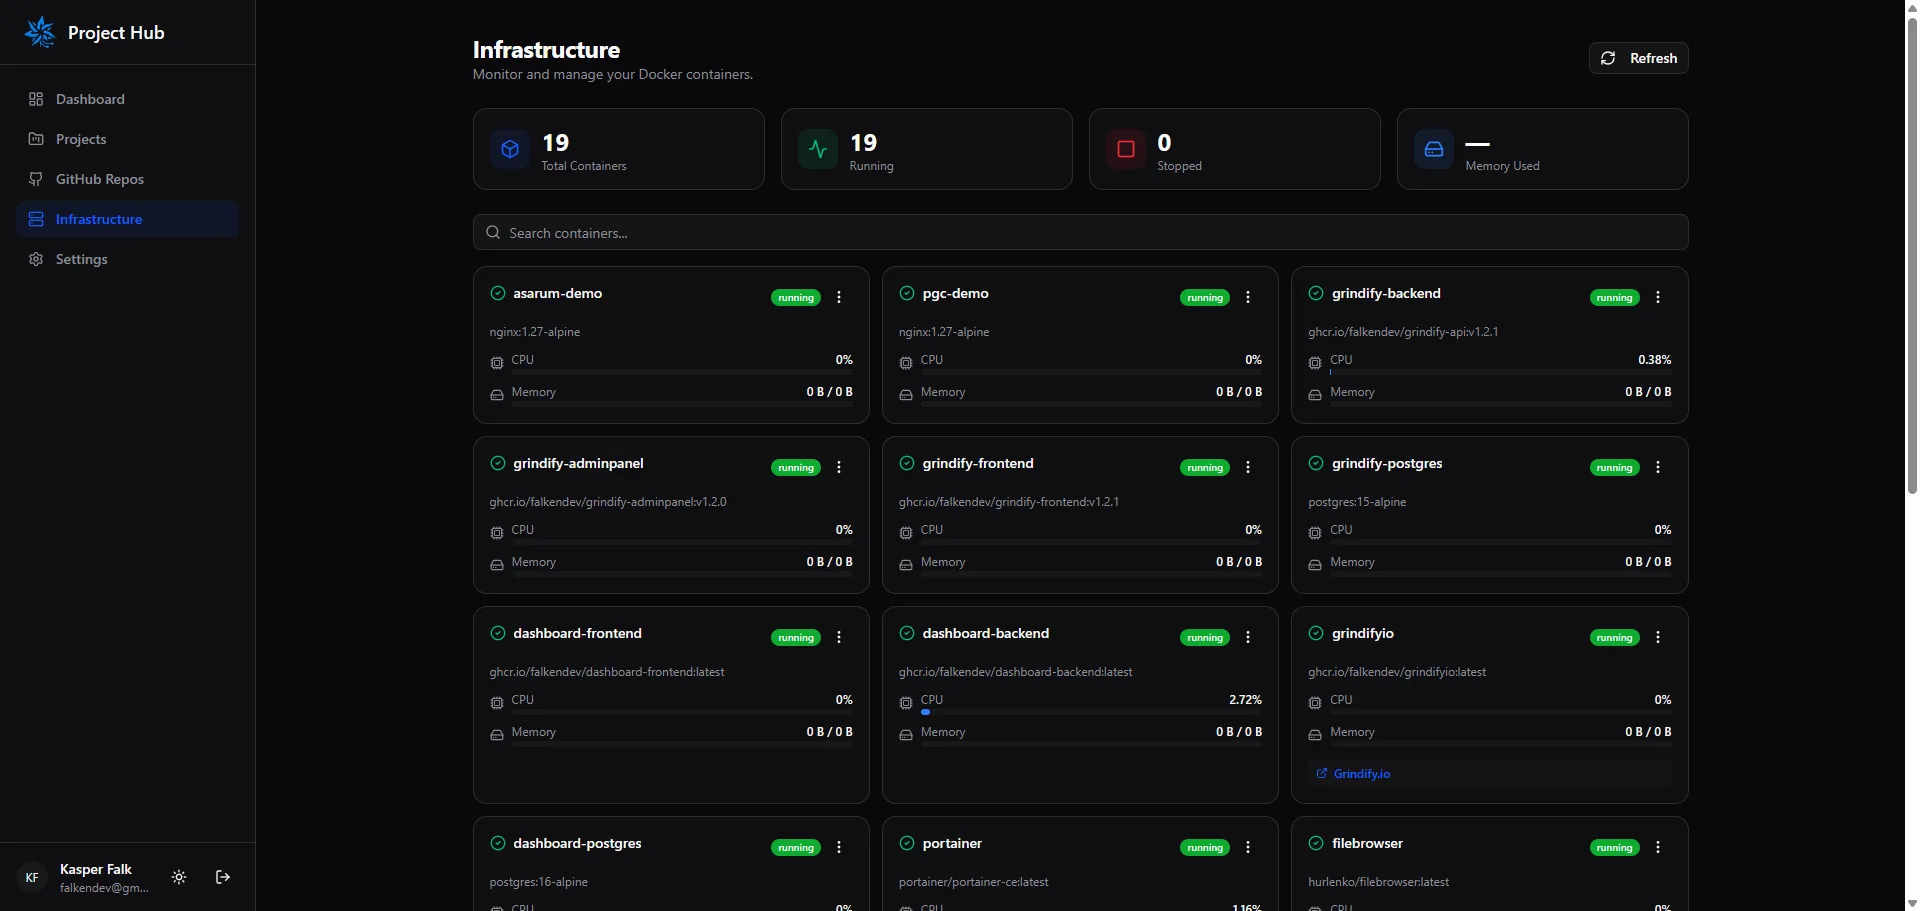Click the asarum-demo status check icon

(x=498, y=293)
